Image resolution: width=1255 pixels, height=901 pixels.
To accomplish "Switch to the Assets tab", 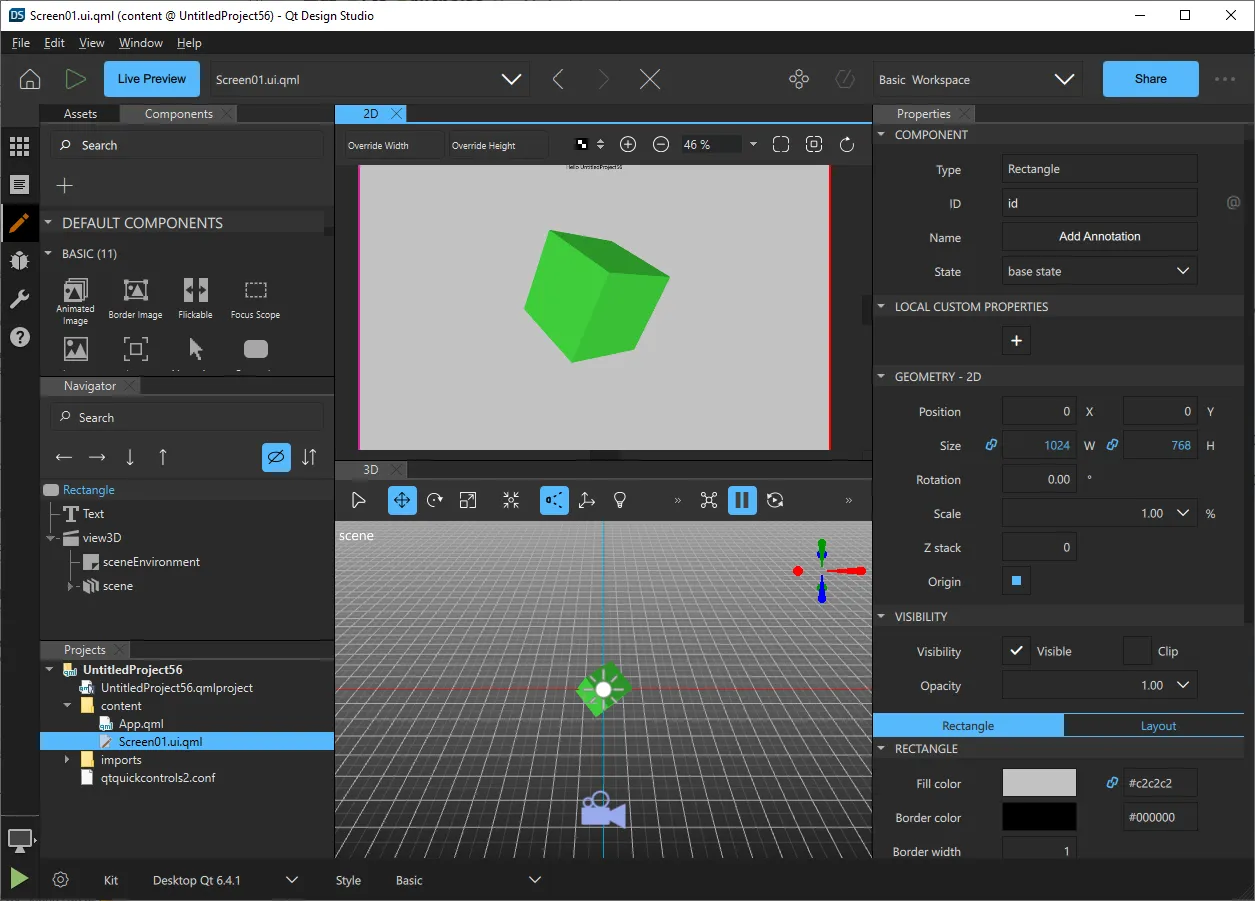I will (x=80, y=114).
